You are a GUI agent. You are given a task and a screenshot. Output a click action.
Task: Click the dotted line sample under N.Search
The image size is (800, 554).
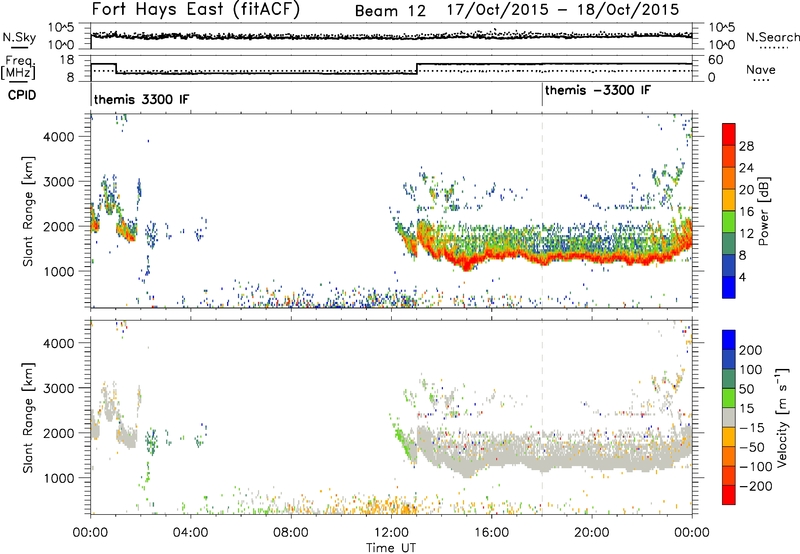[x=774, y=48]
